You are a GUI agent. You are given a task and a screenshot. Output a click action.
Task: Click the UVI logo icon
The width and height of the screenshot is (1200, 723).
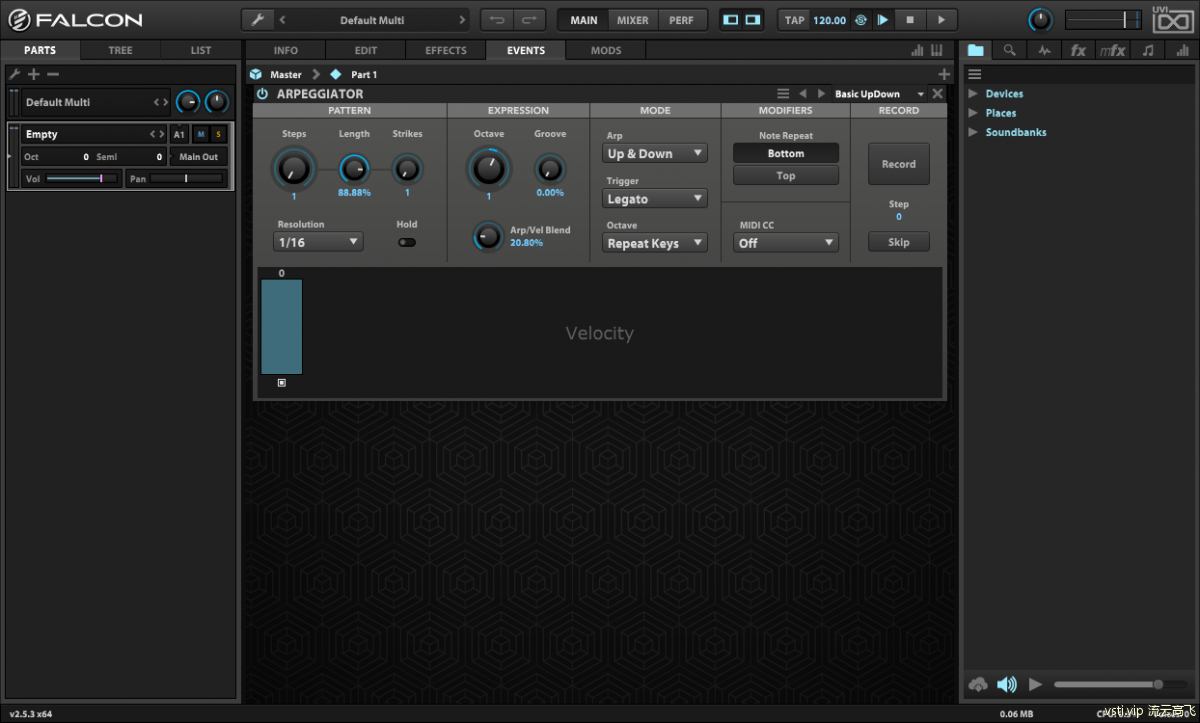click(1173, 20)
